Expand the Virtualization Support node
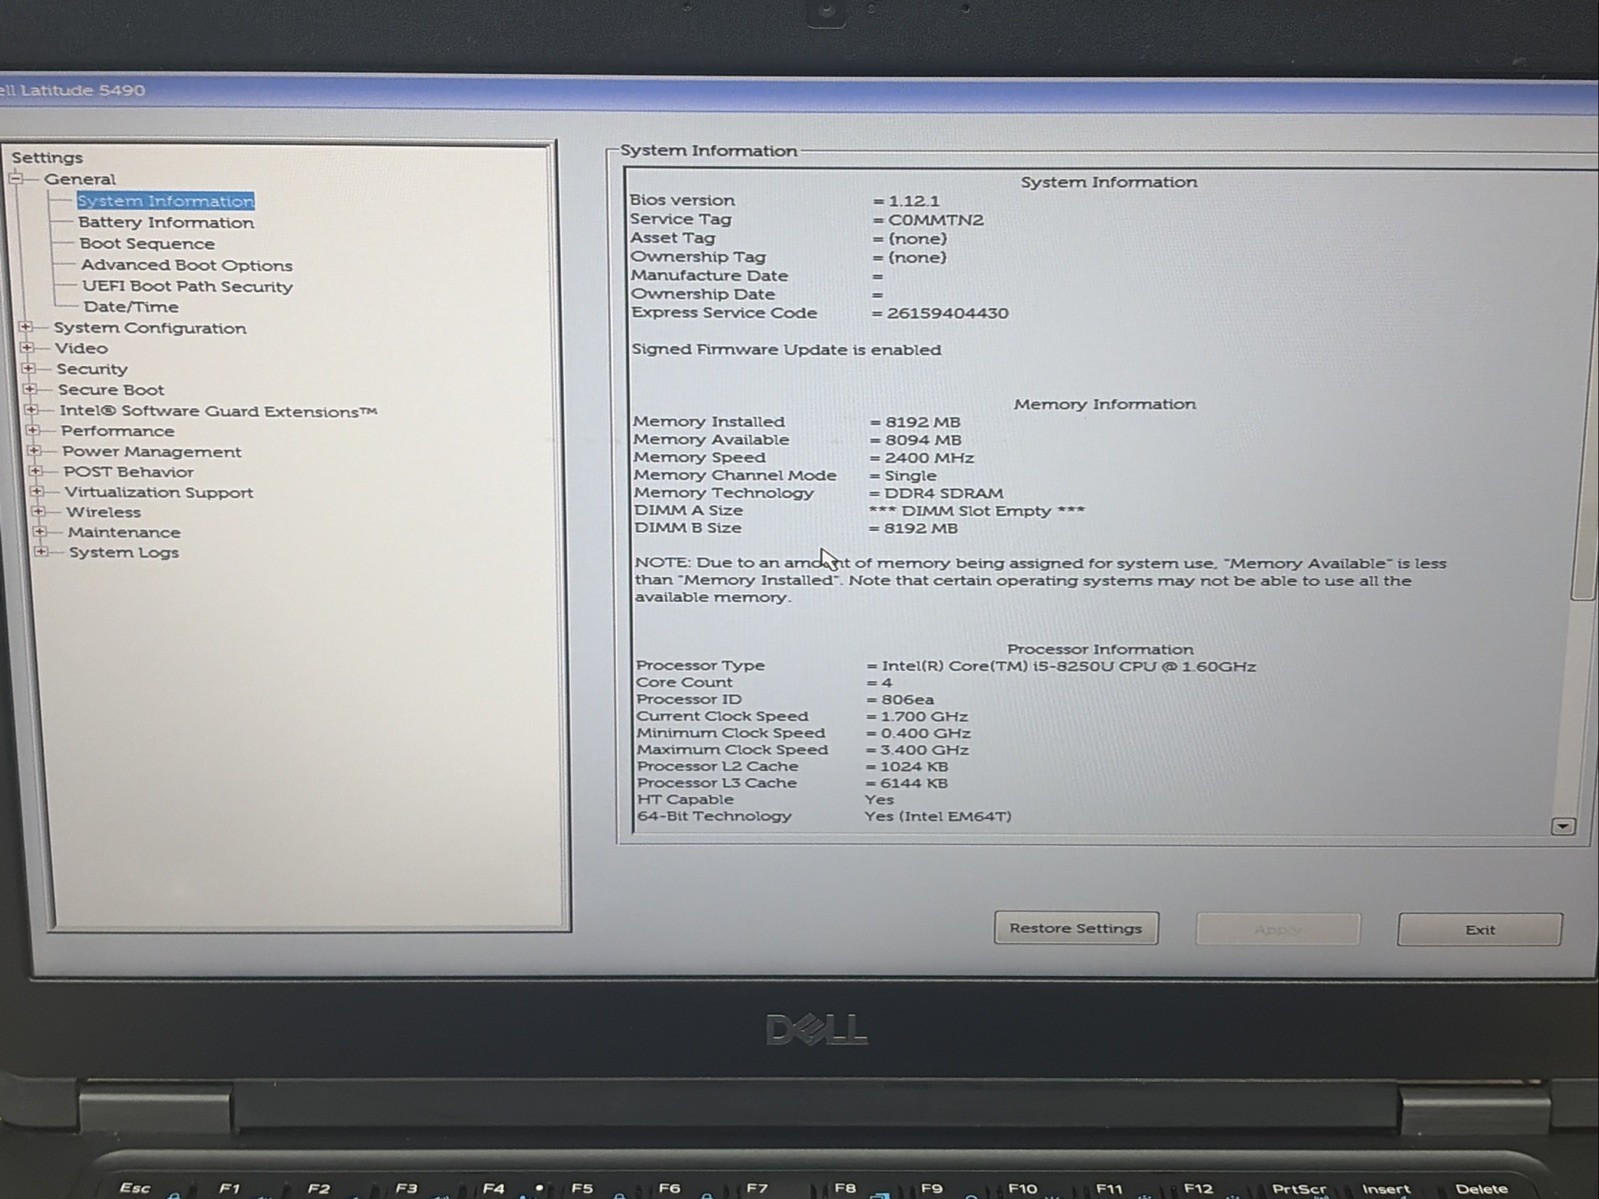1599x1199 pixels. pos(37,491)
